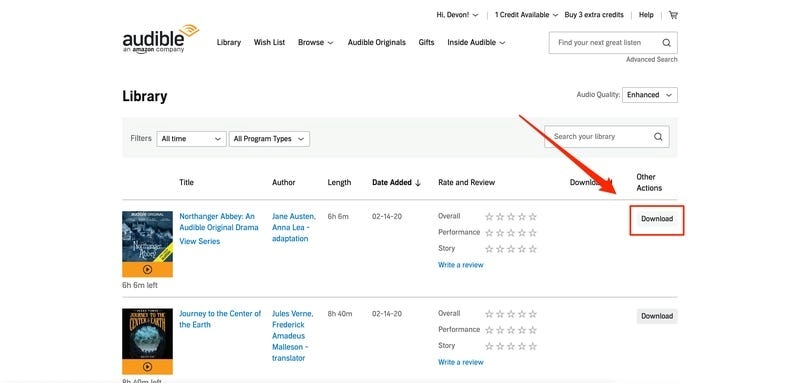Open the All time filter dropdown

coord(191,139)
